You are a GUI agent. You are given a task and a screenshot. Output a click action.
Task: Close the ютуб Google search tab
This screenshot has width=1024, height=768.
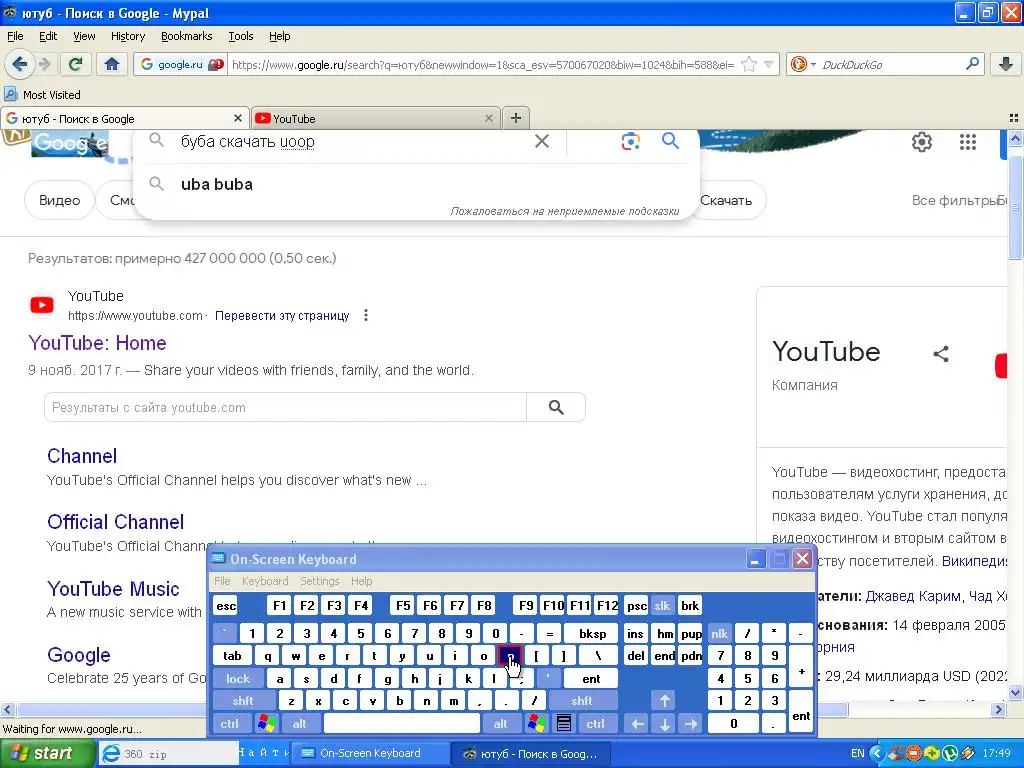point(238,118)
